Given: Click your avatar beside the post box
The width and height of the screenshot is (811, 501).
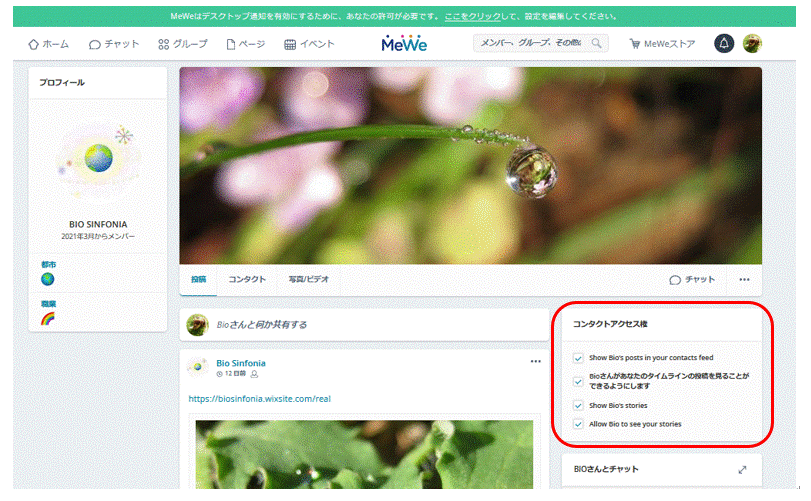Looking at the screenshot, I should (197, 325).
